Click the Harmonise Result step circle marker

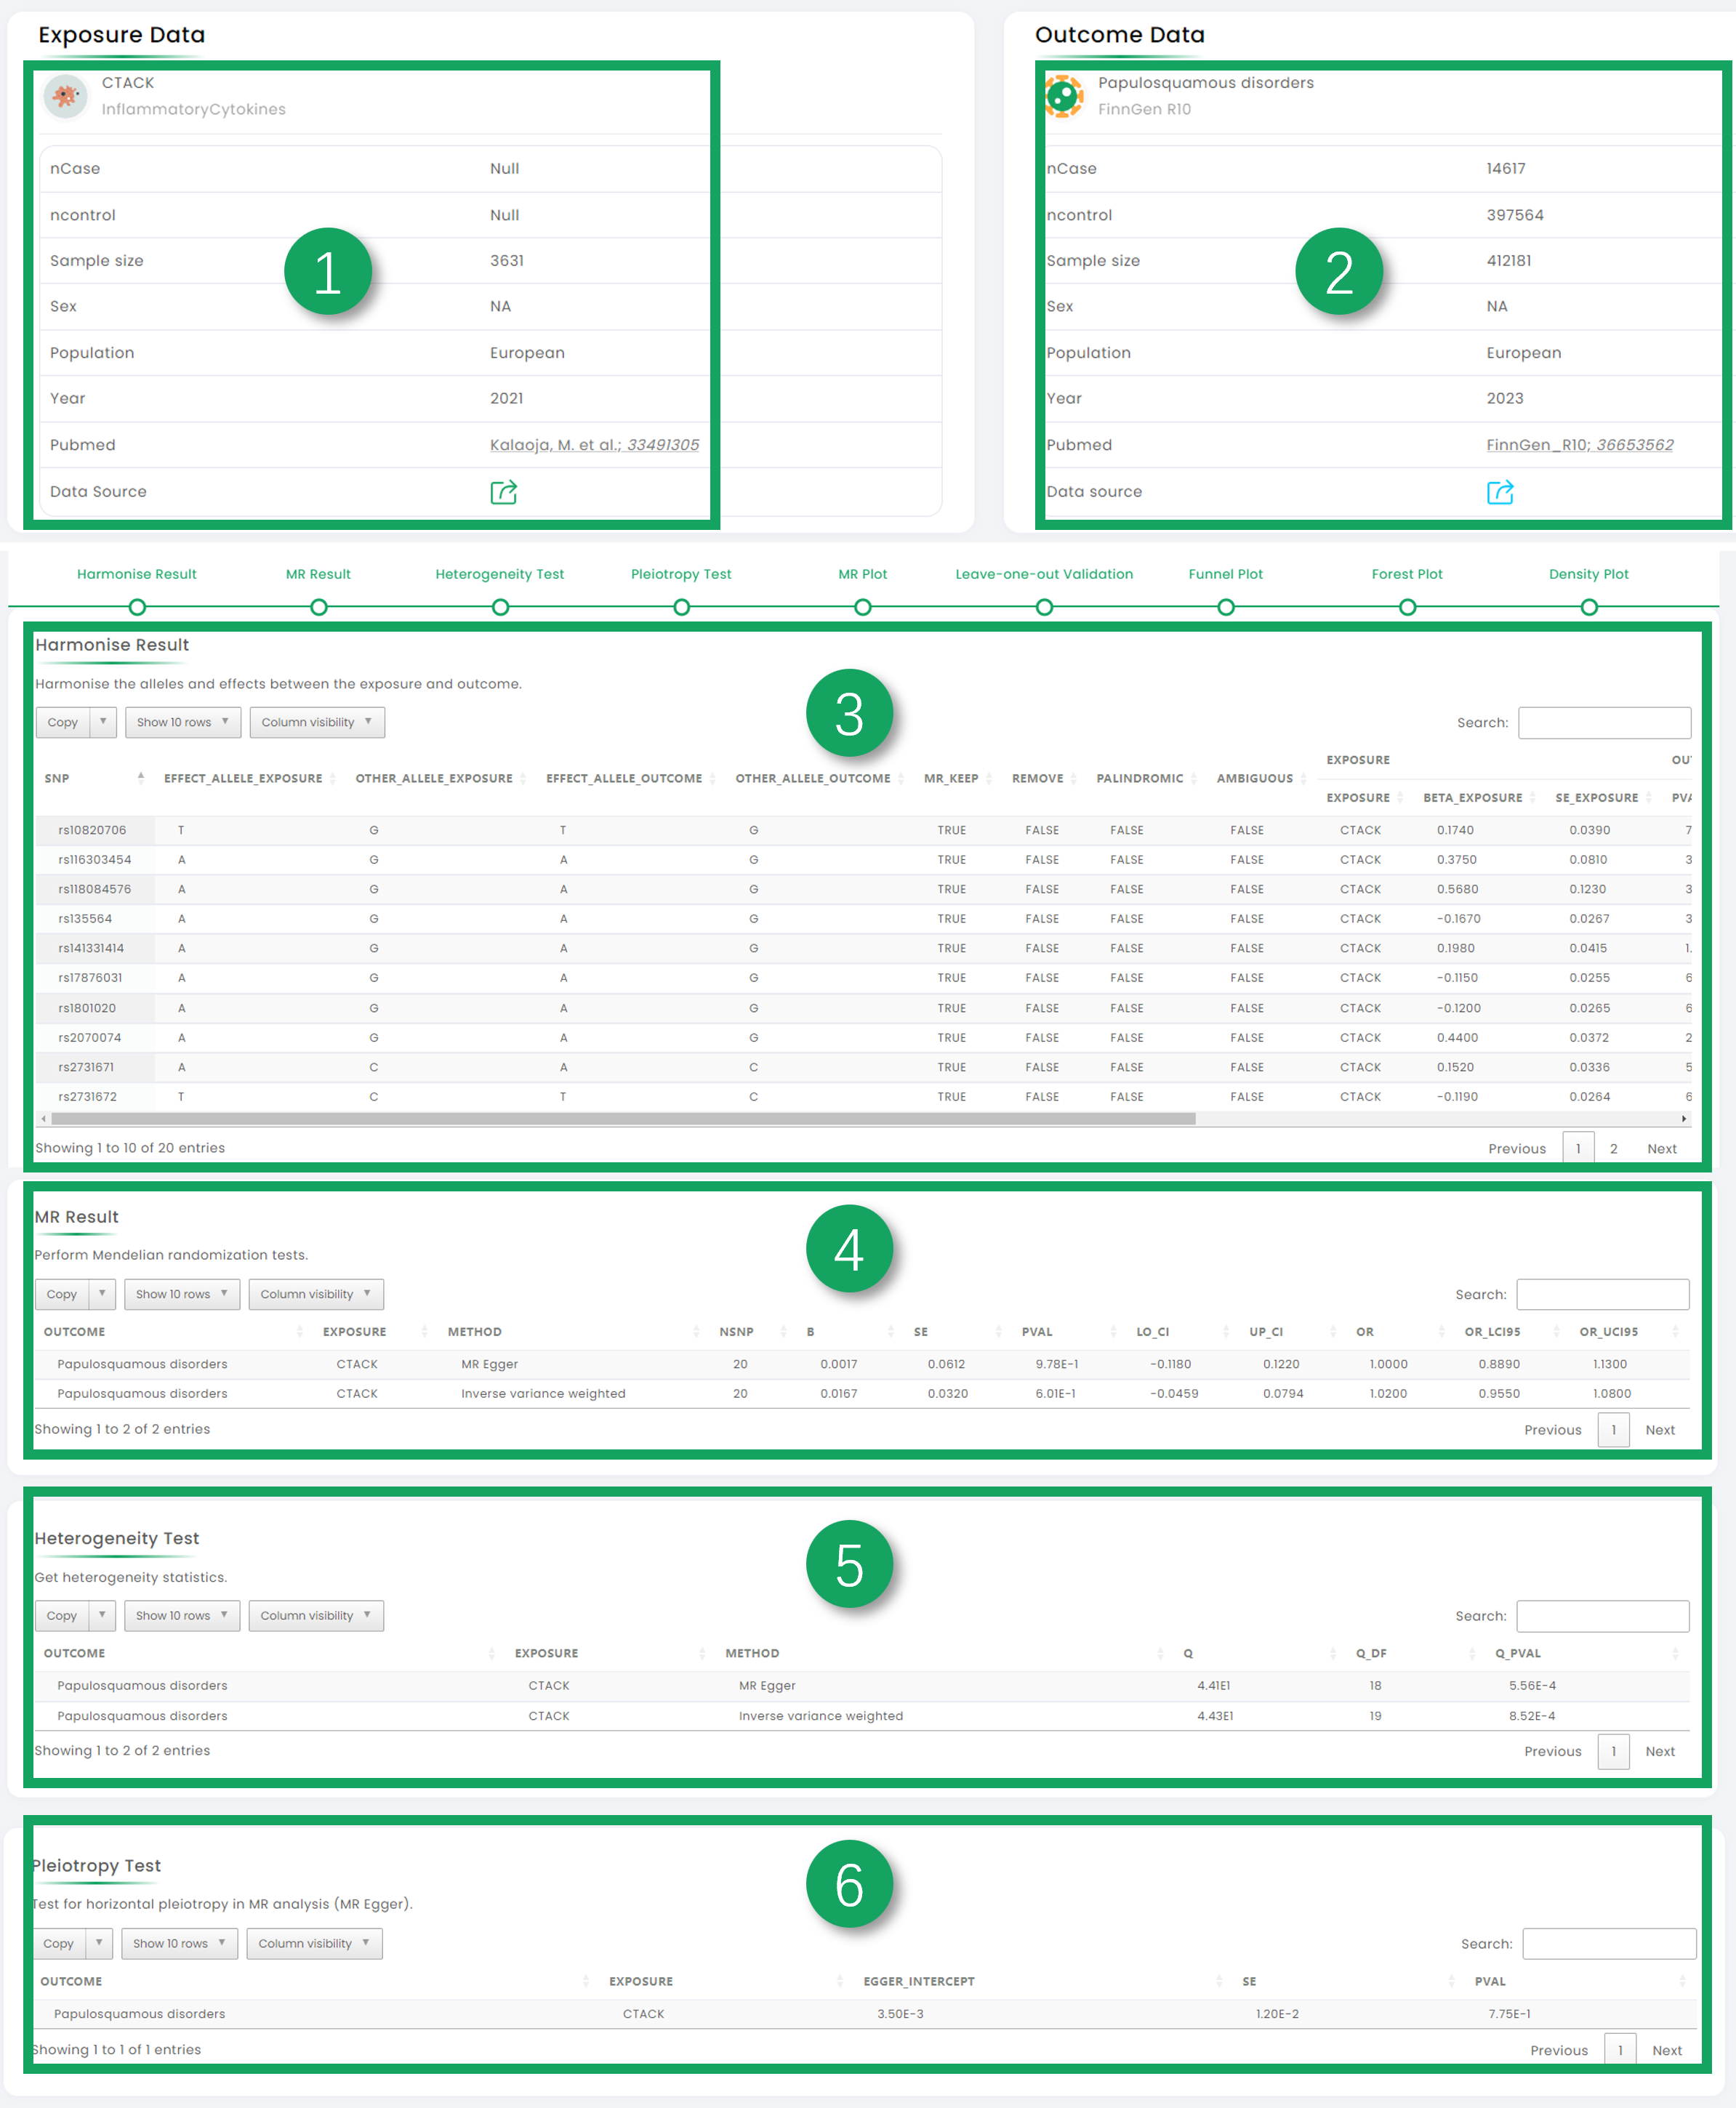click(x=137, y=607)
